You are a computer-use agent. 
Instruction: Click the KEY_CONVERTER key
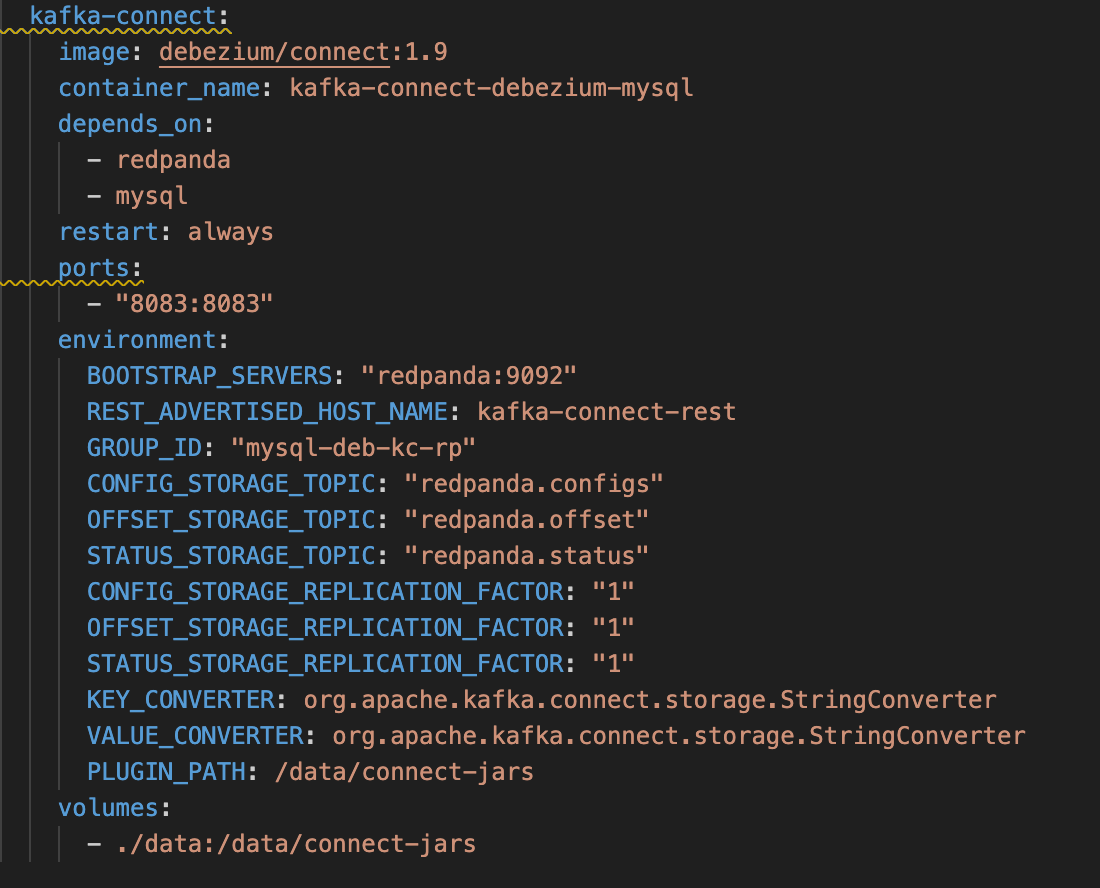pos(181,699)
